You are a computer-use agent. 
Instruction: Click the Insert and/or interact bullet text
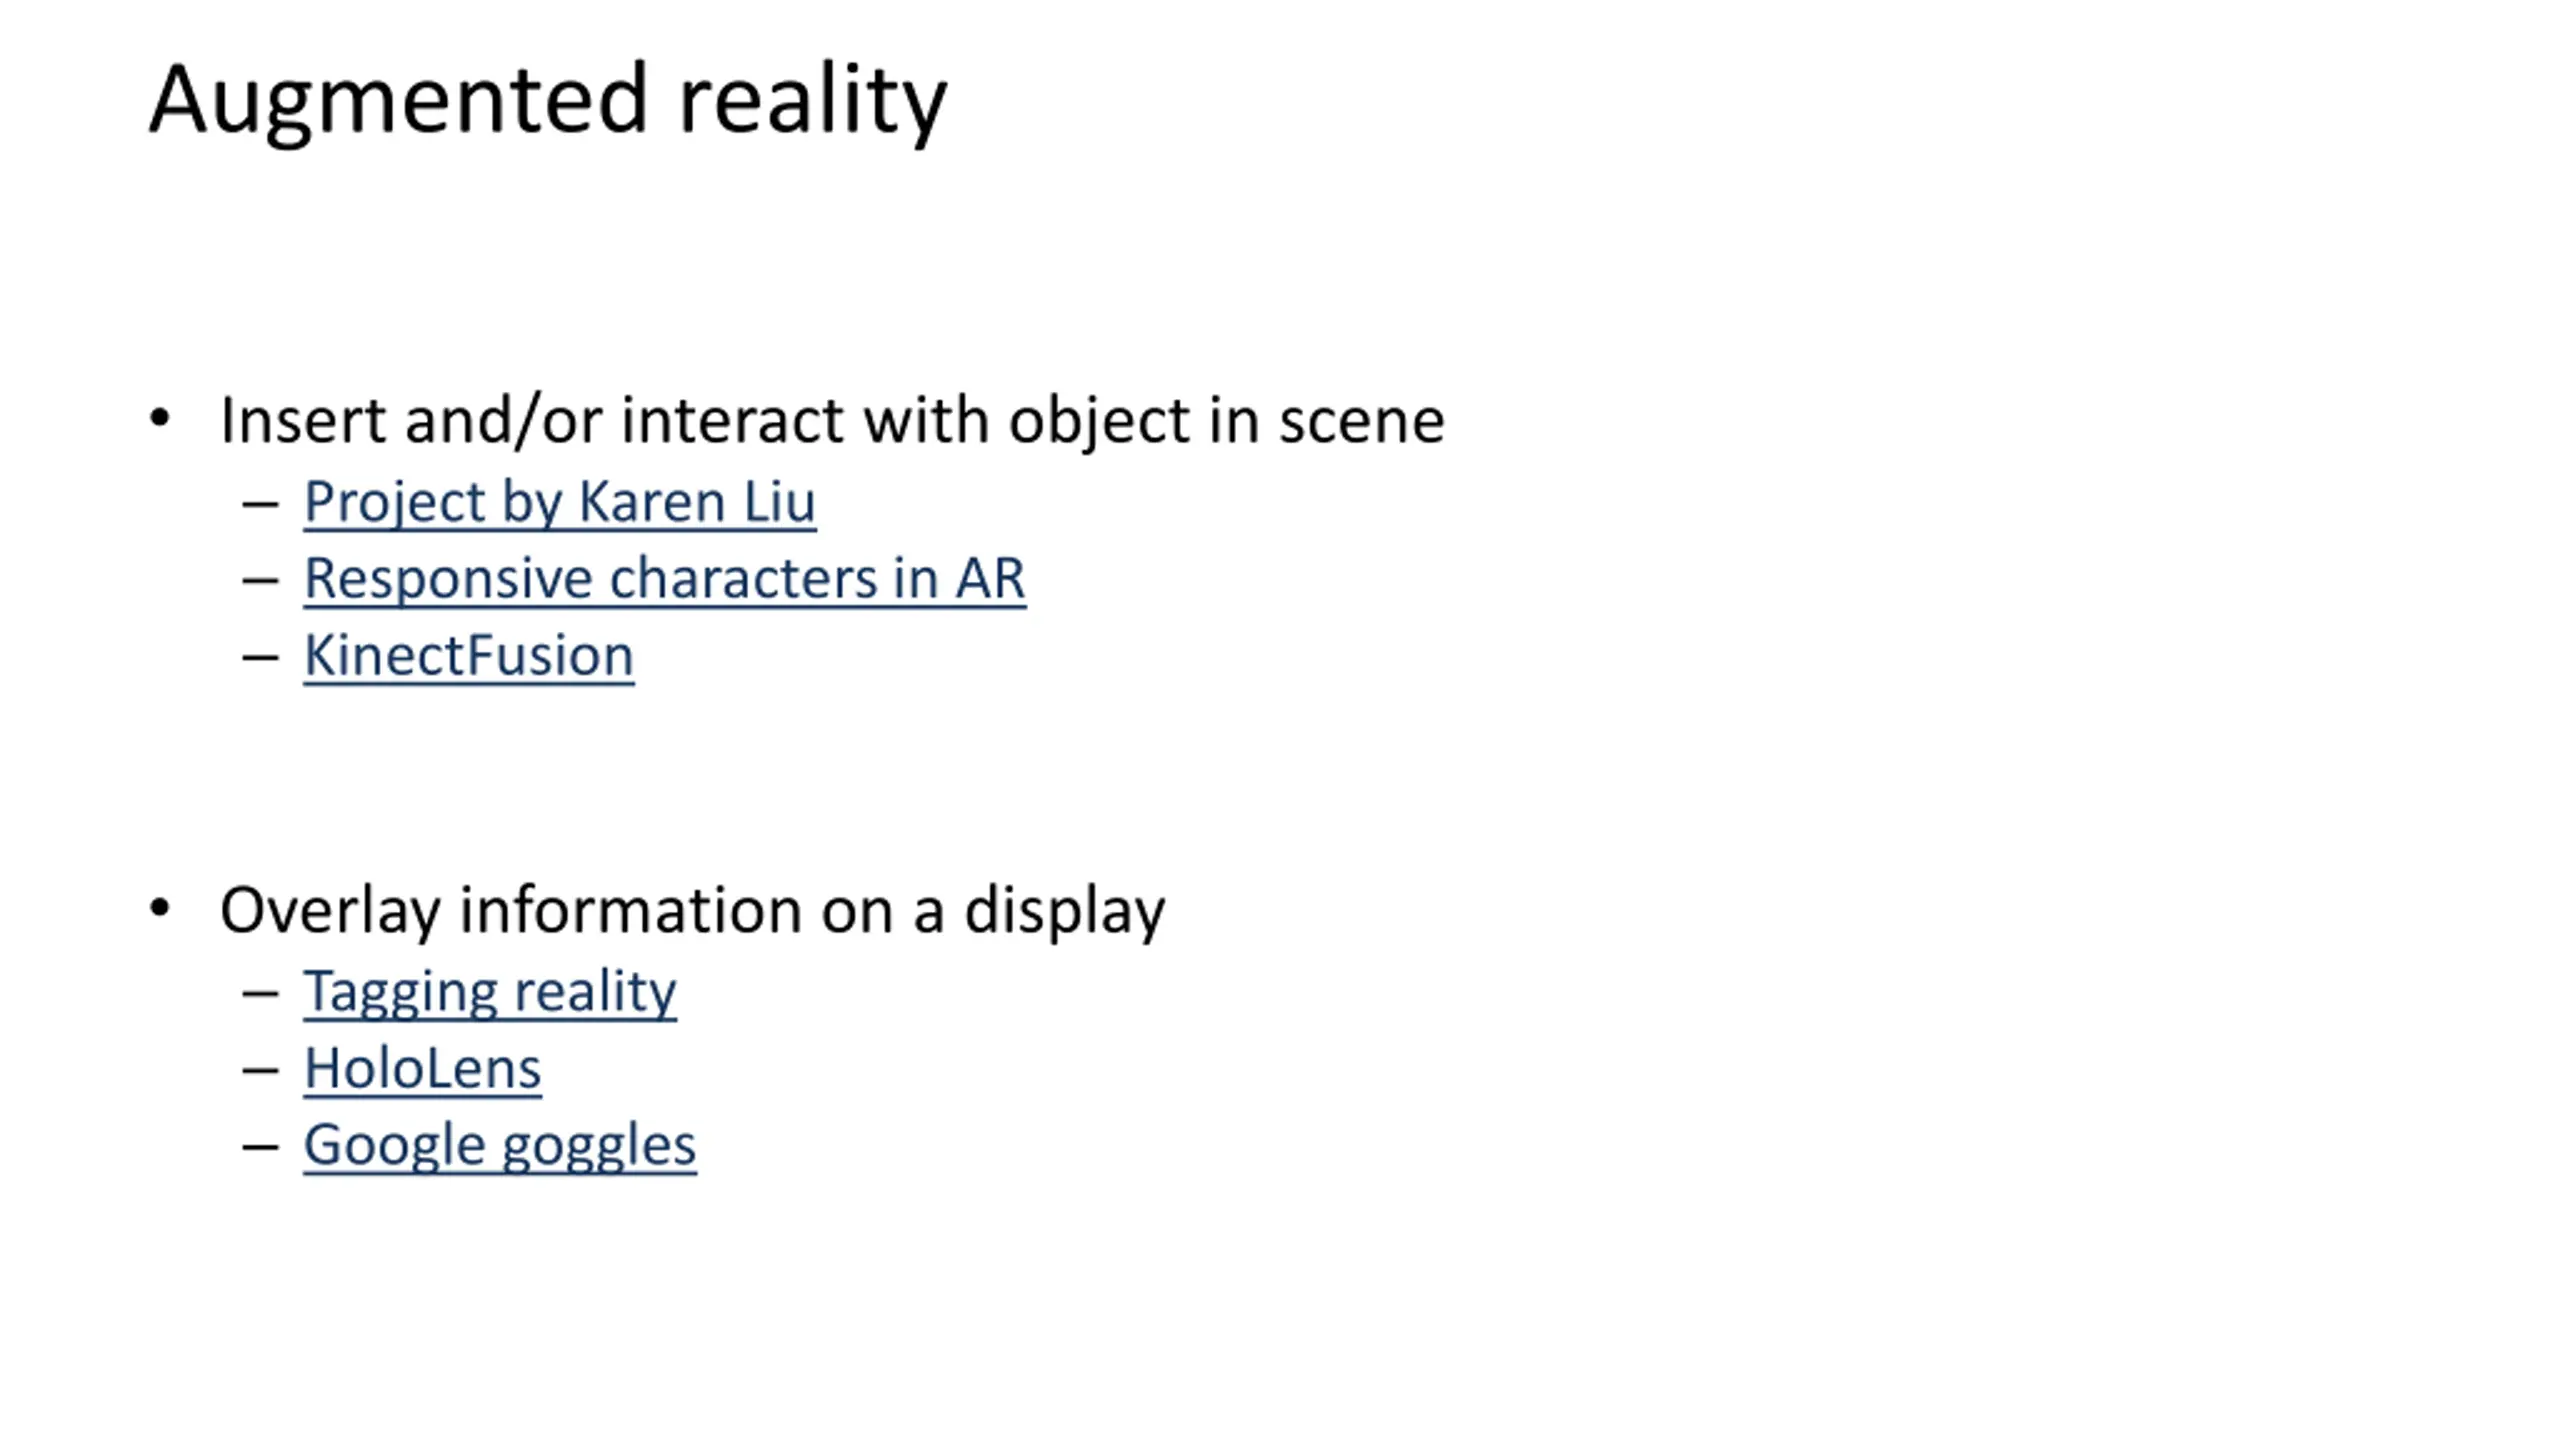(x=832, y=420)
